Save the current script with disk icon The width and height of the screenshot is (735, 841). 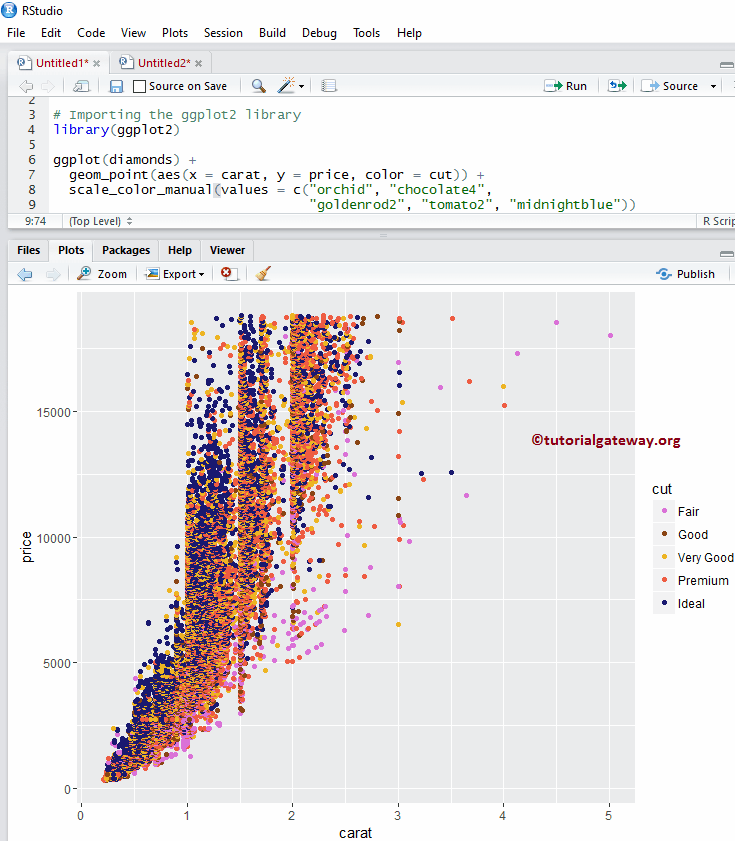tap(116, 86)
